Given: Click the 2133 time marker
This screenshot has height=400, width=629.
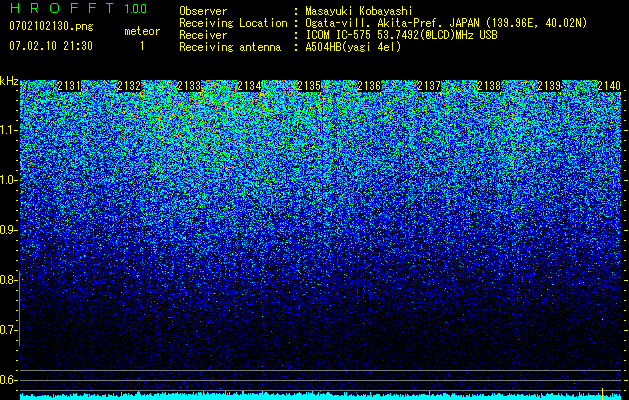Looking at the screenshot, I should pos(189,86).
